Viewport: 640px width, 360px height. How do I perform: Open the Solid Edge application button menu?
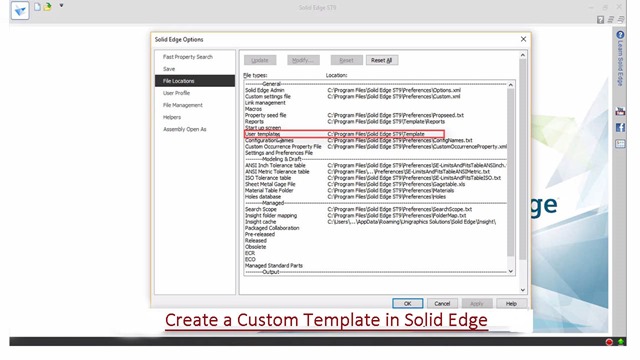pos(20,10)
